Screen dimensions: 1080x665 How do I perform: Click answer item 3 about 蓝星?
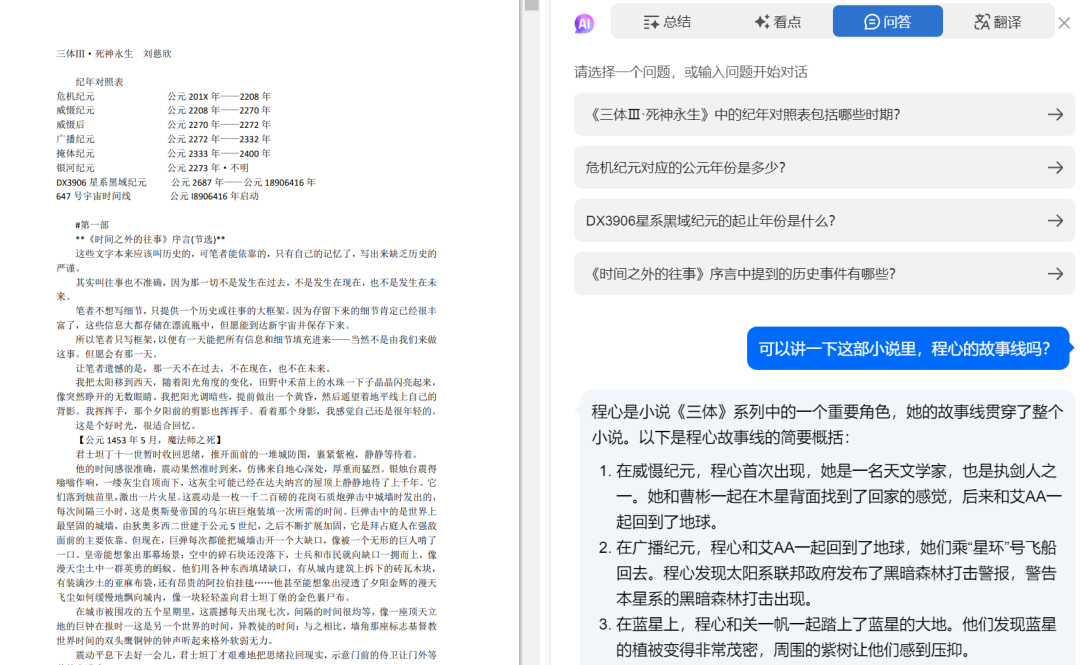tap(827, 637)
